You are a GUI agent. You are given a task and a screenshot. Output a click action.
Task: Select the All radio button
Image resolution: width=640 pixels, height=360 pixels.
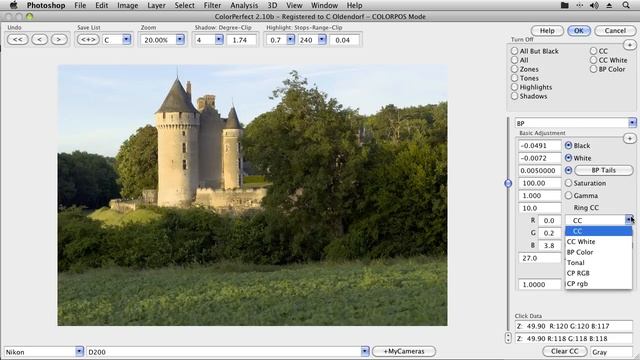pyautogui.click(x=514, y=60)
